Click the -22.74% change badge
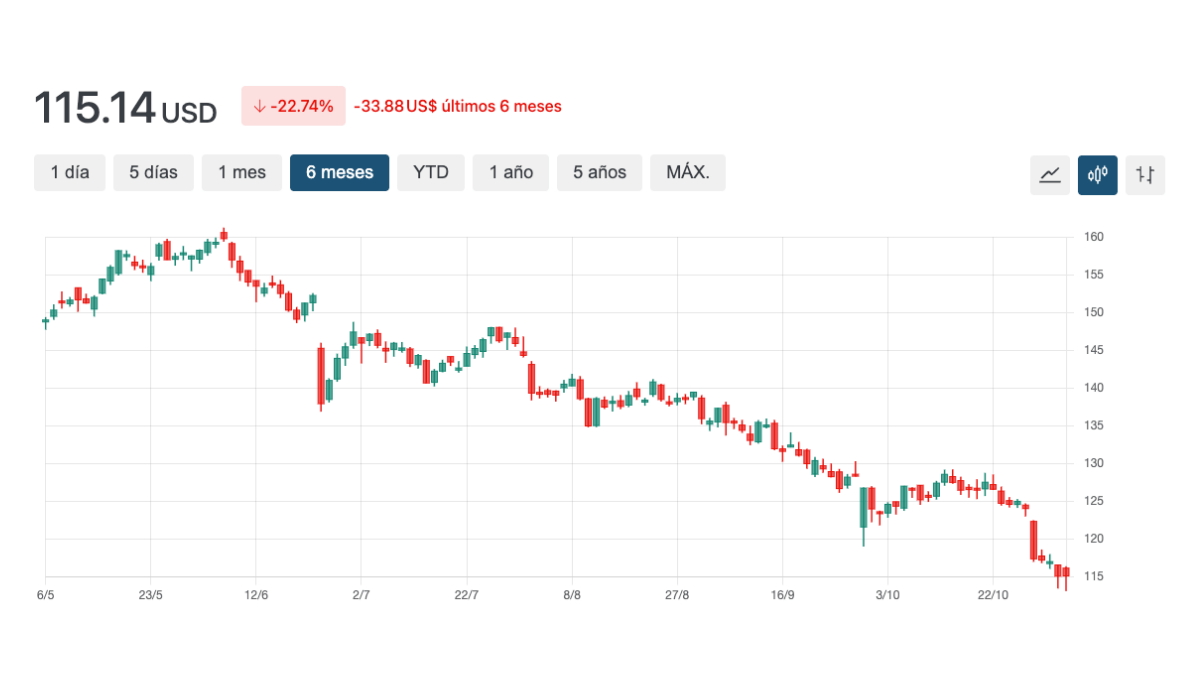The width and height of the screenshot is (1200, 675). [293, 105]
